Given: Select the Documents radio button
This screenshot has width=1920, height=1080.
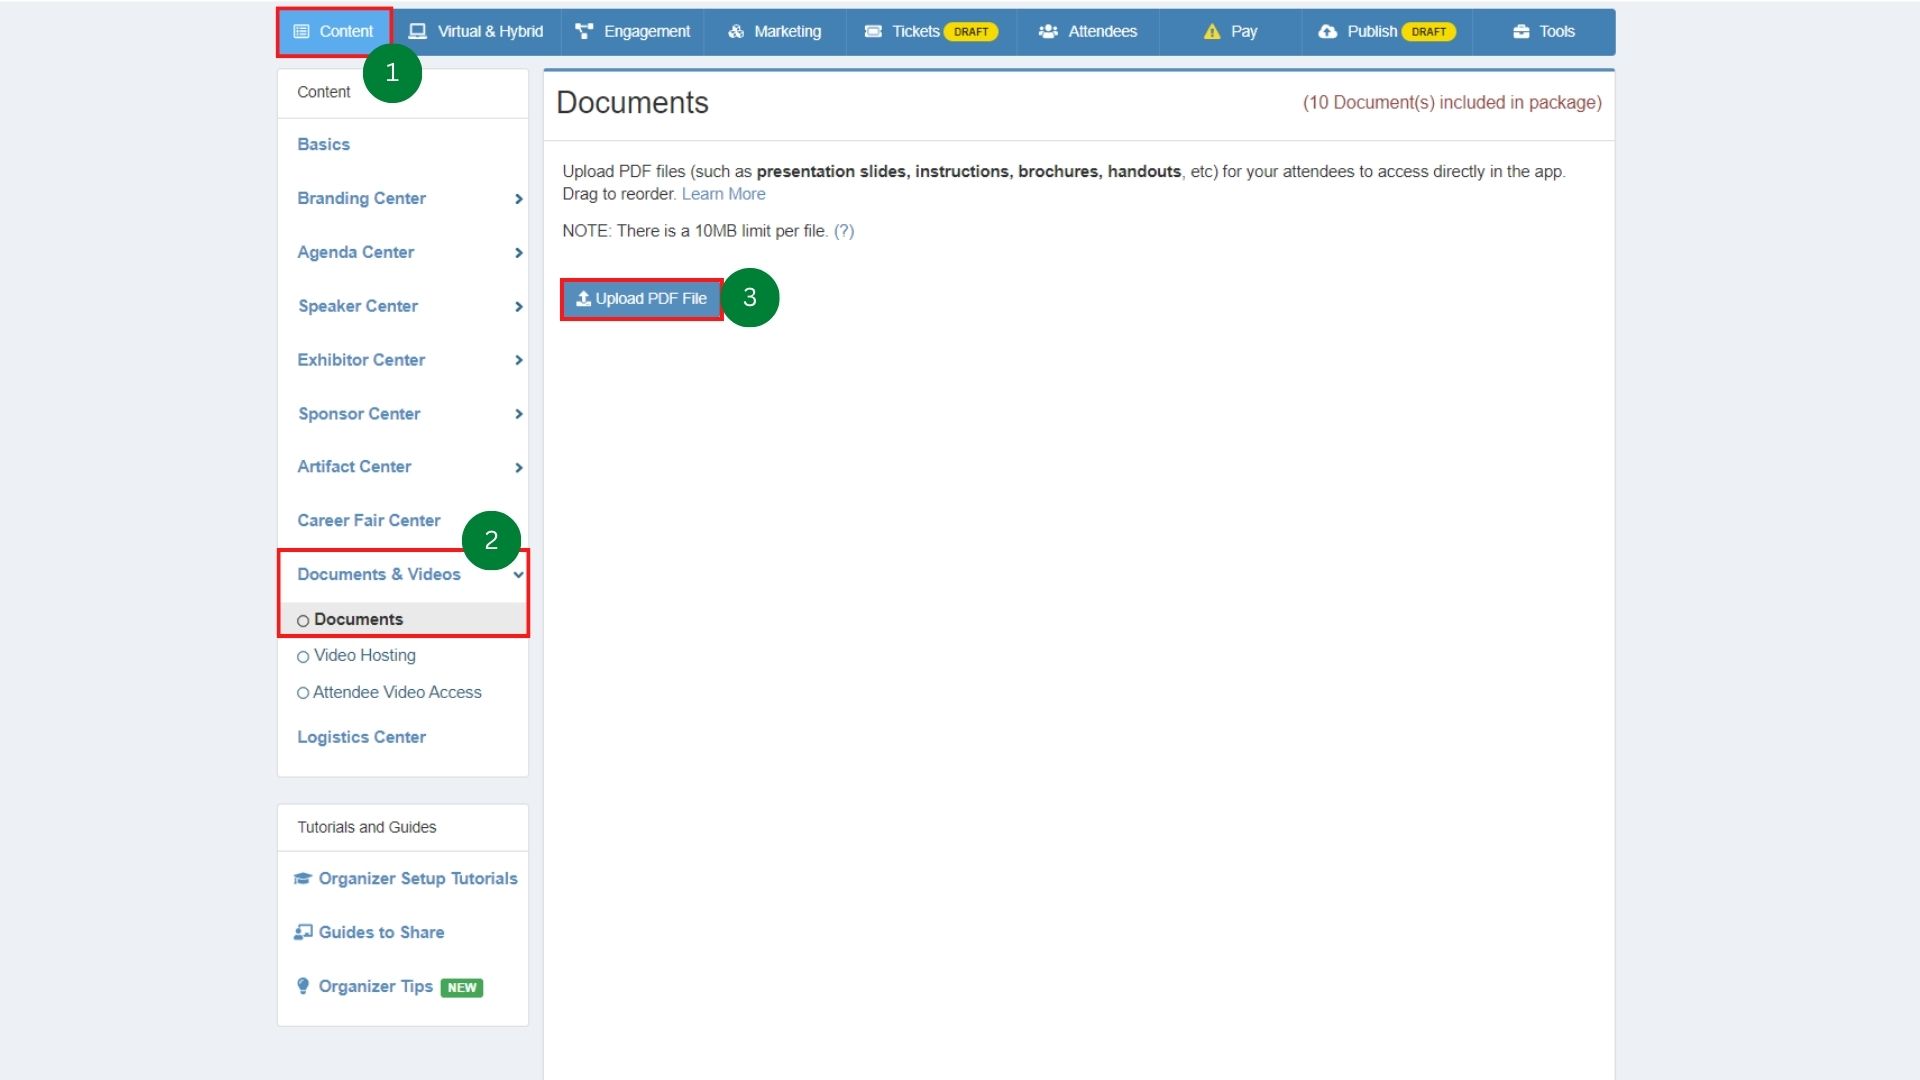Looking at the screenshot, I should coord(303,619).
